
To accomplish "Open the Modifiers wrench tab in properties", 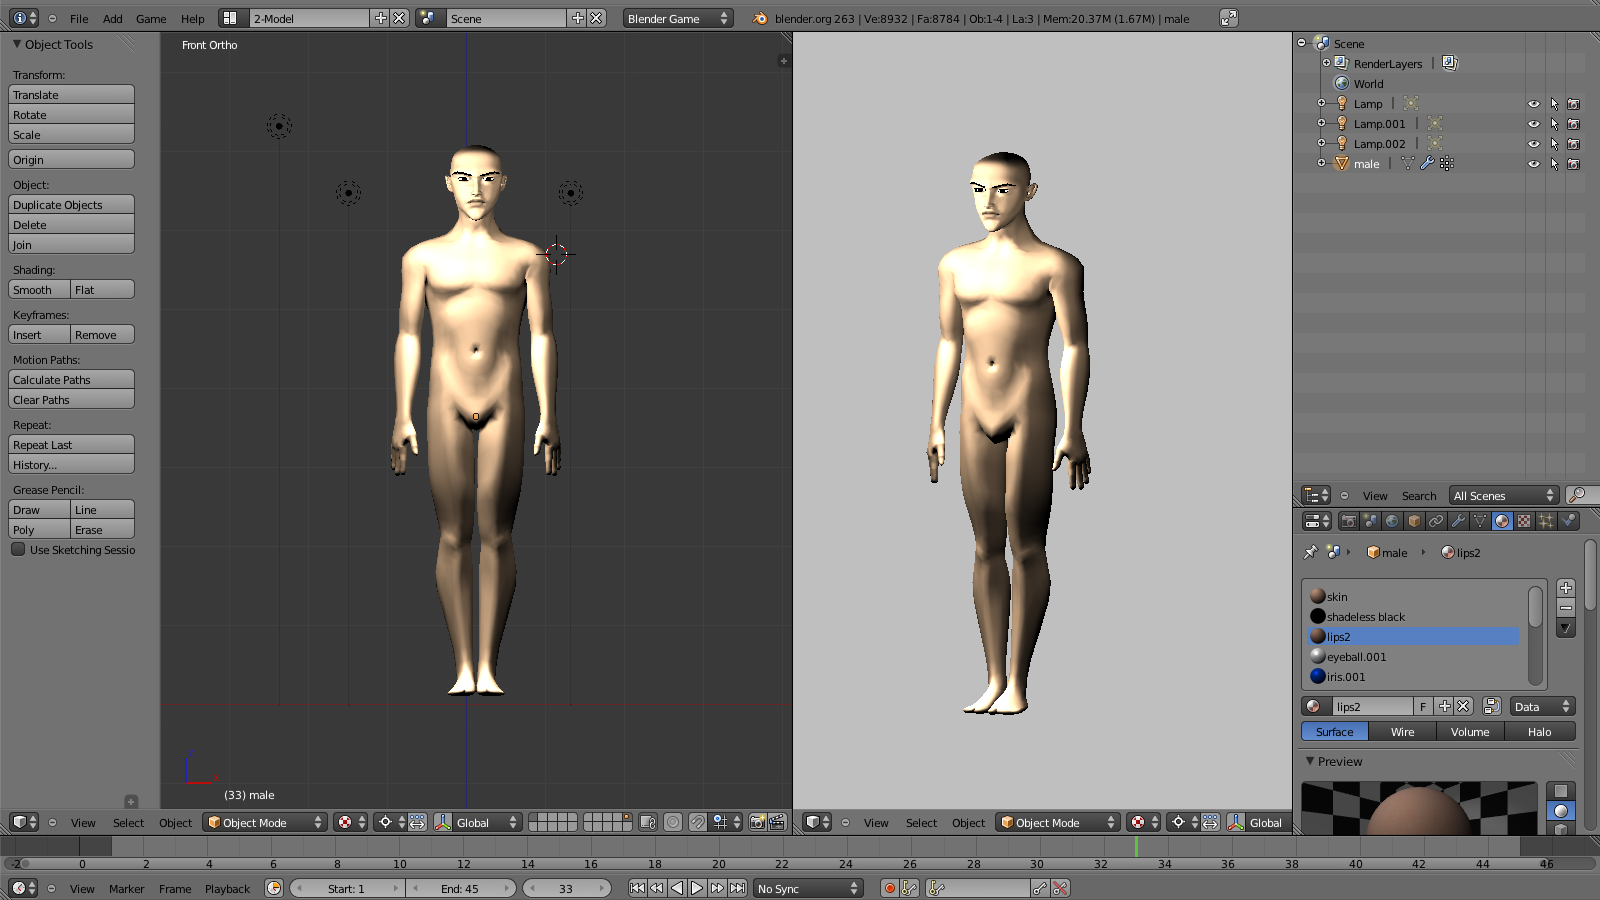I will 1458,521.
